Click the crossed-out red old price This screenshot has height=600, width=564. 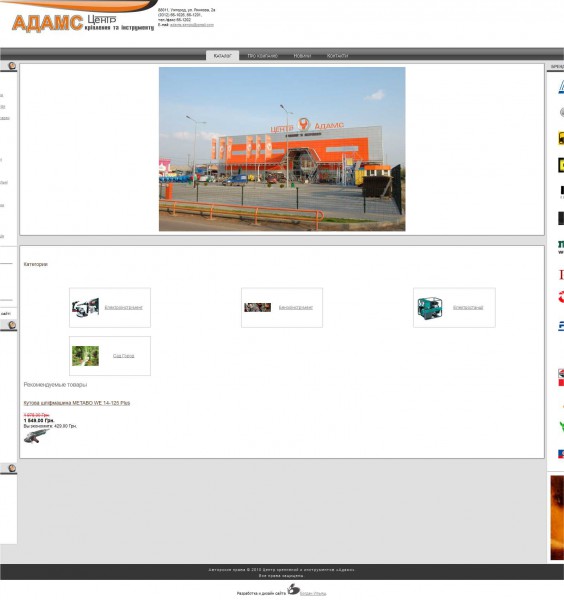pyautogui.click(x=36, y=415)
